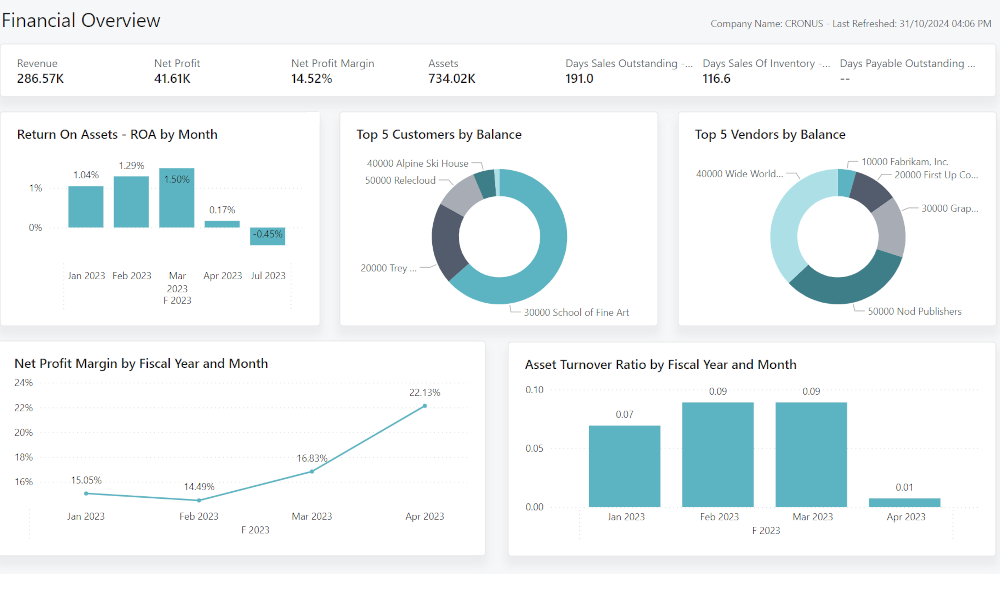Screen dimensions: 1000x600
Task: Click the Mar 2023 asset turnover bar
Action: [811, 455]
